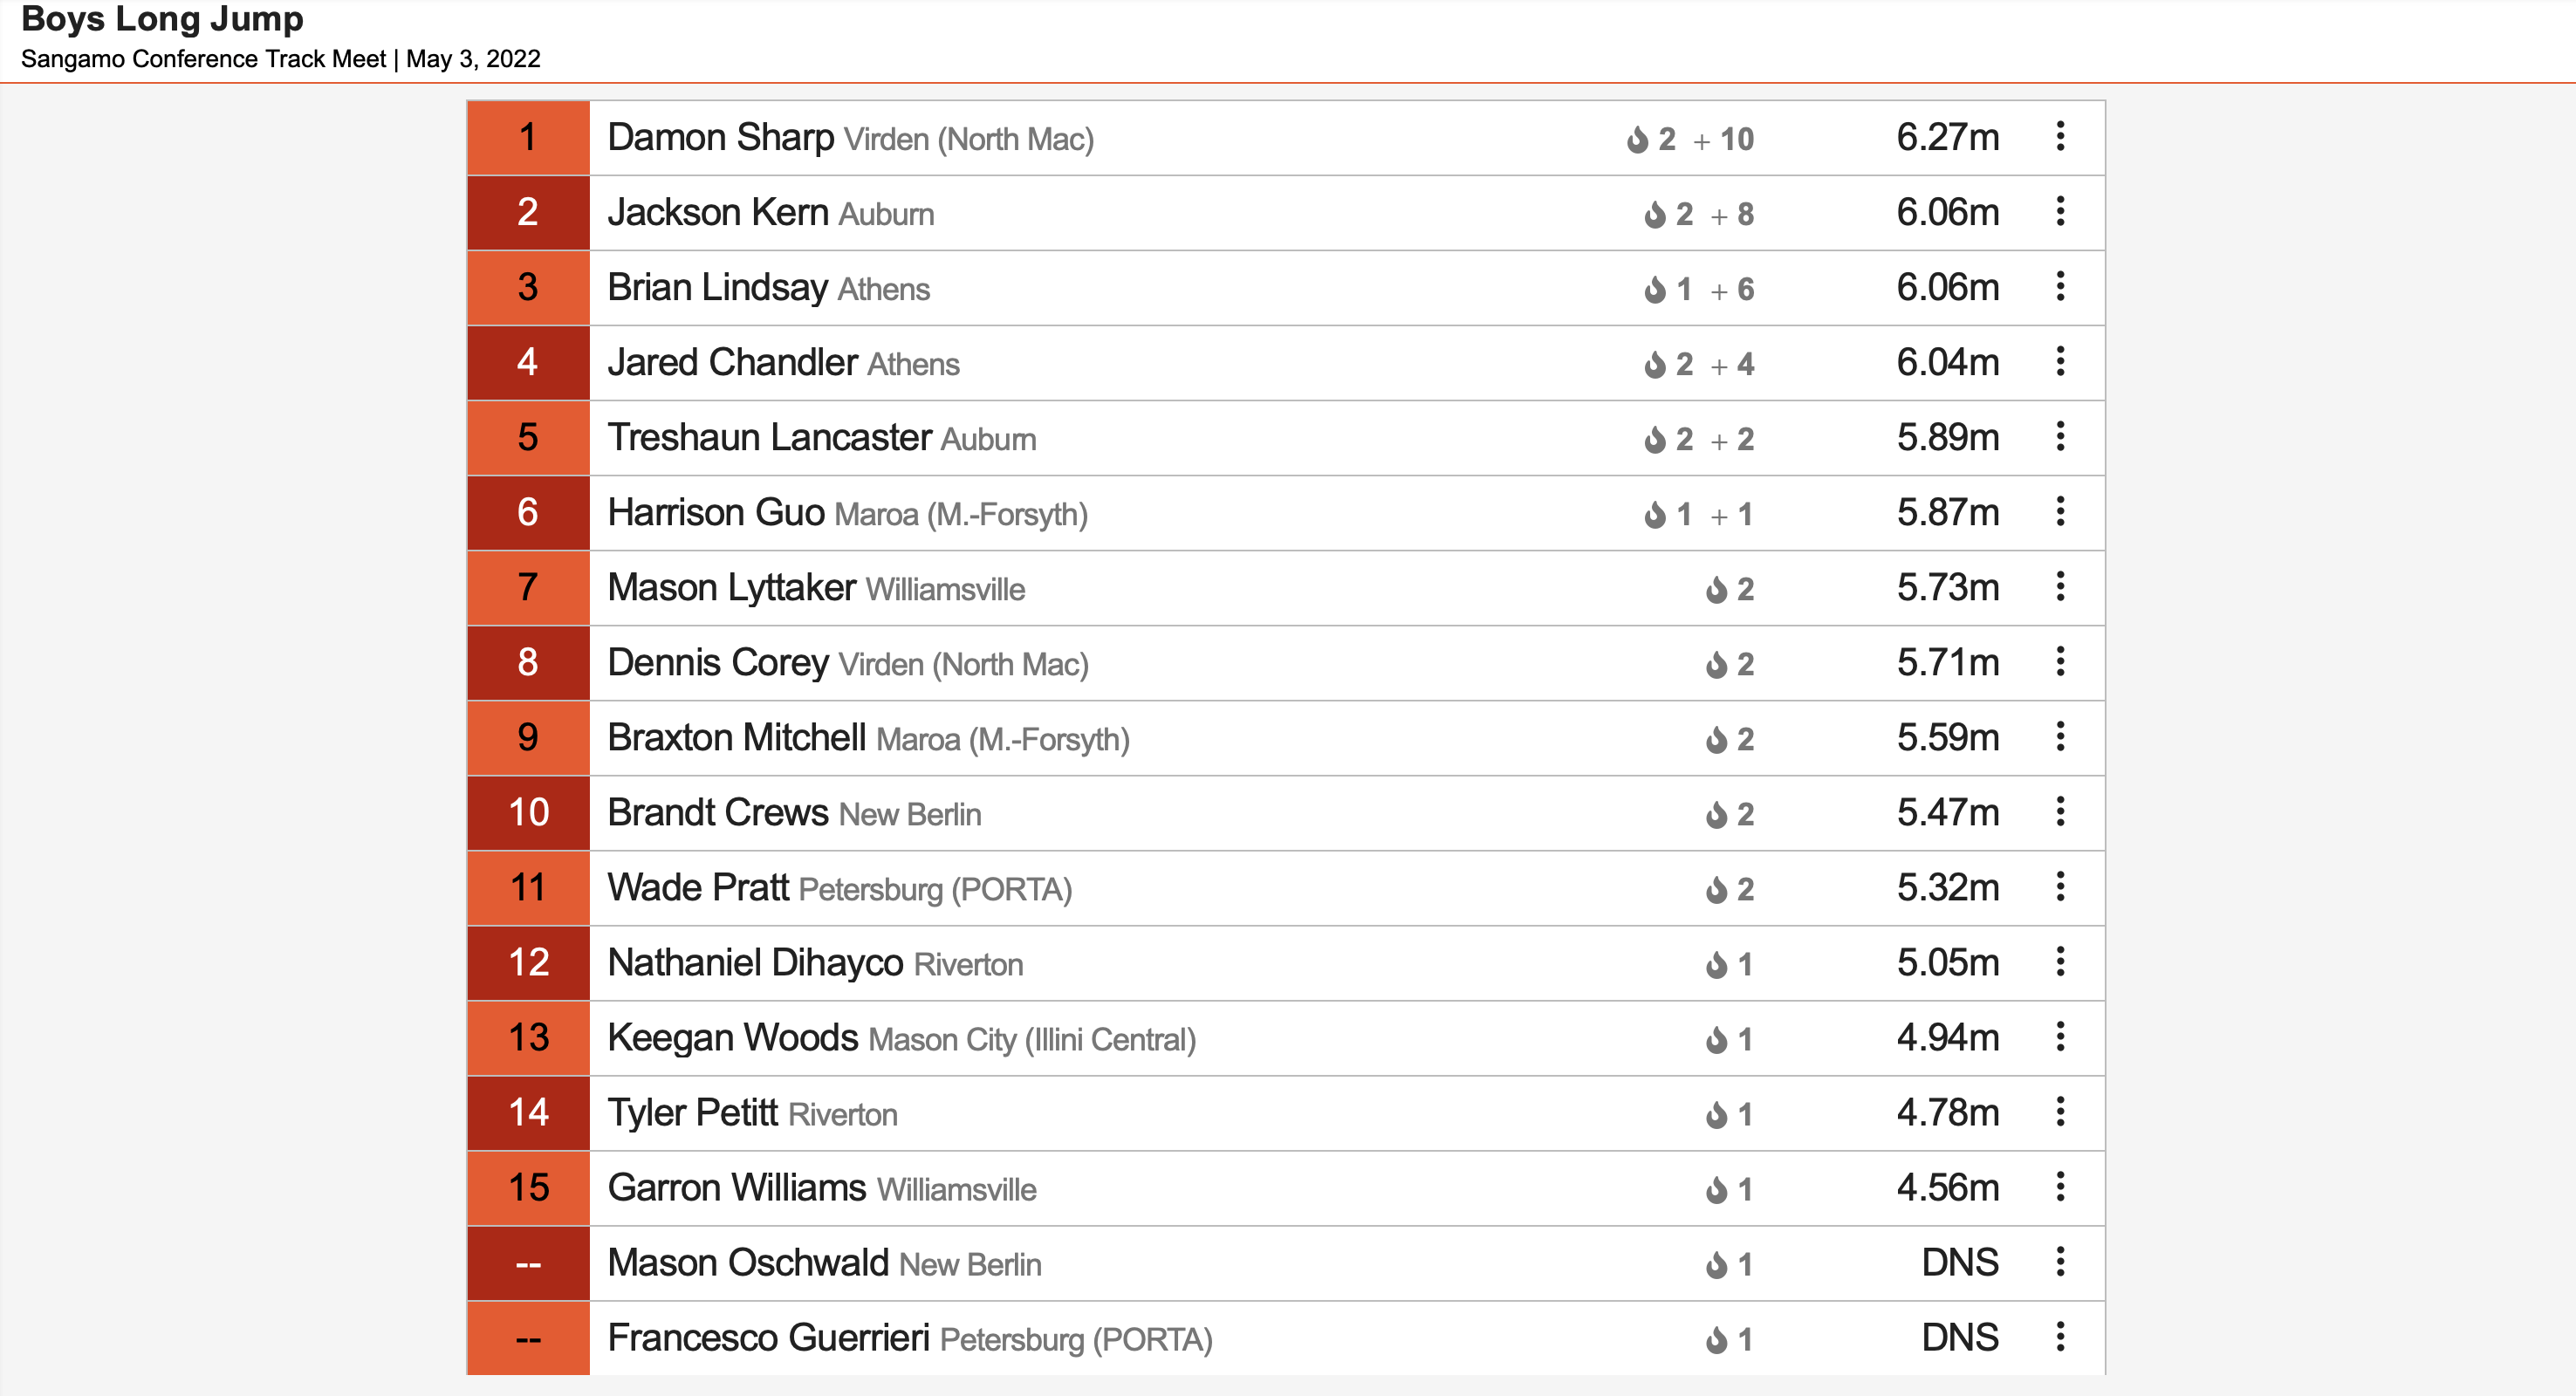2576x1396 pixels.
Task: Select Tyler Petitt's name
Action: 692,1112
